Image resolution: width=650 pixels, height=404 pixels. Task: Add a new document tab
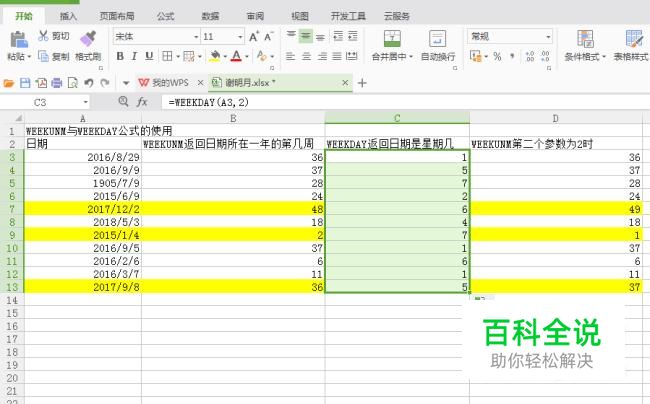click(x=362, y=83)
